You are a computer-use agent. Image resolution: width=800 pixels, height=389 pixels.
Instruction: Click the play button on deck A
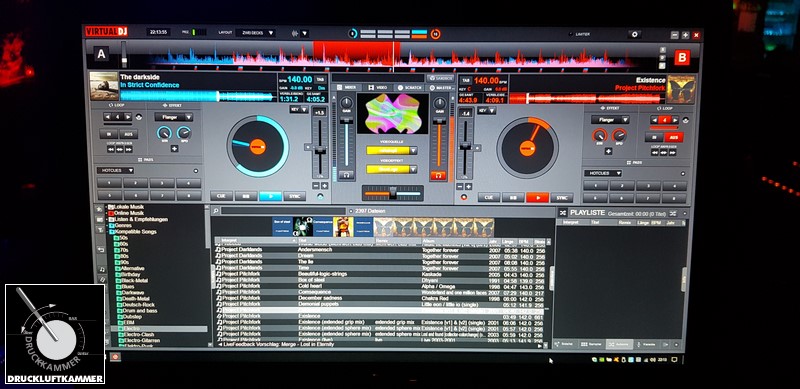pyautogui.click(x=270, y=196)
